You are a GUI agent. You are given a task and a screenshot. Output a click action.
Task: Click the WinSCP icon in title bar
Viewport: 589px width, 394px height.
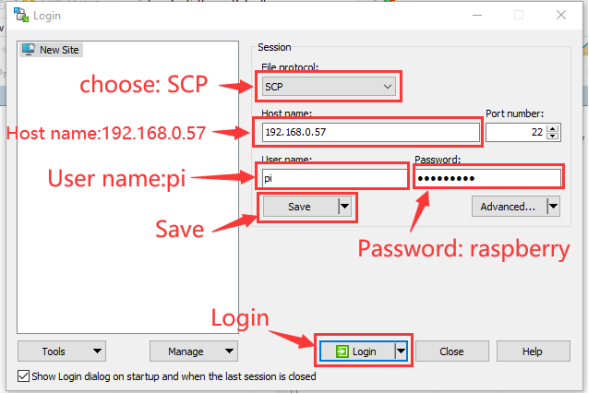tap(21, 15)
